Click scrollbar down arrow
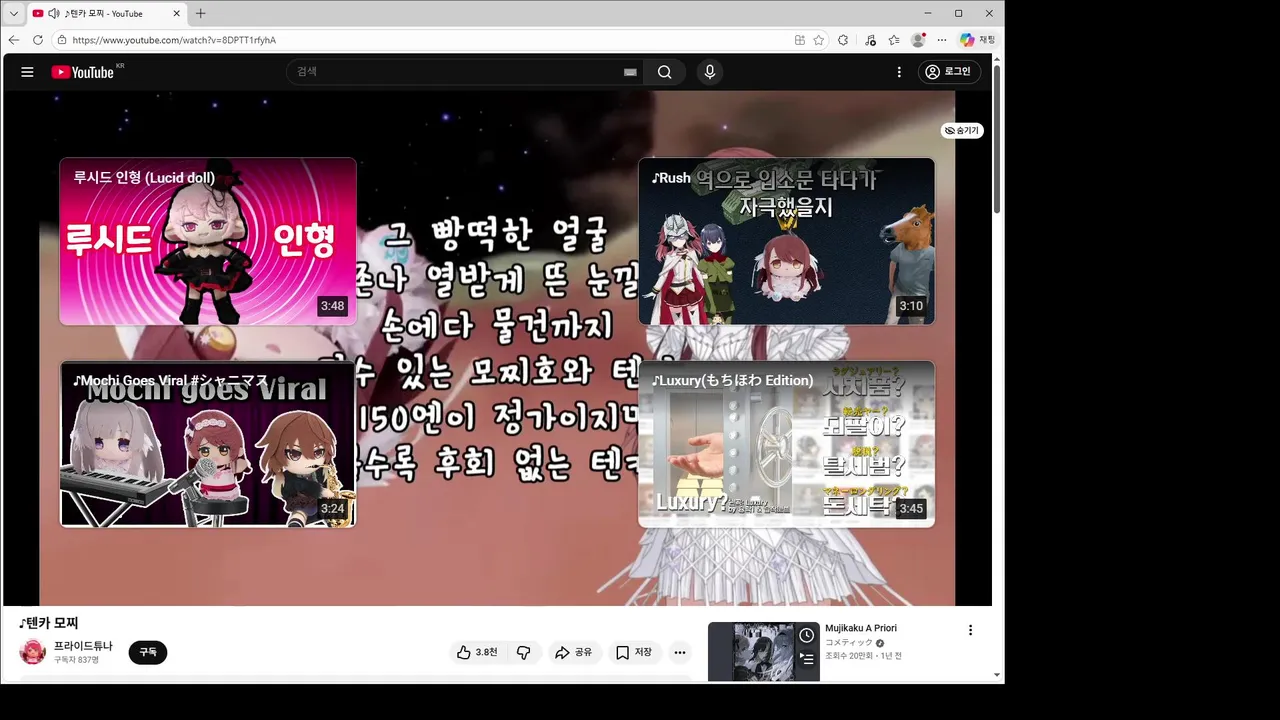This screenshot has width=1280, height=720. pos(997,675)
